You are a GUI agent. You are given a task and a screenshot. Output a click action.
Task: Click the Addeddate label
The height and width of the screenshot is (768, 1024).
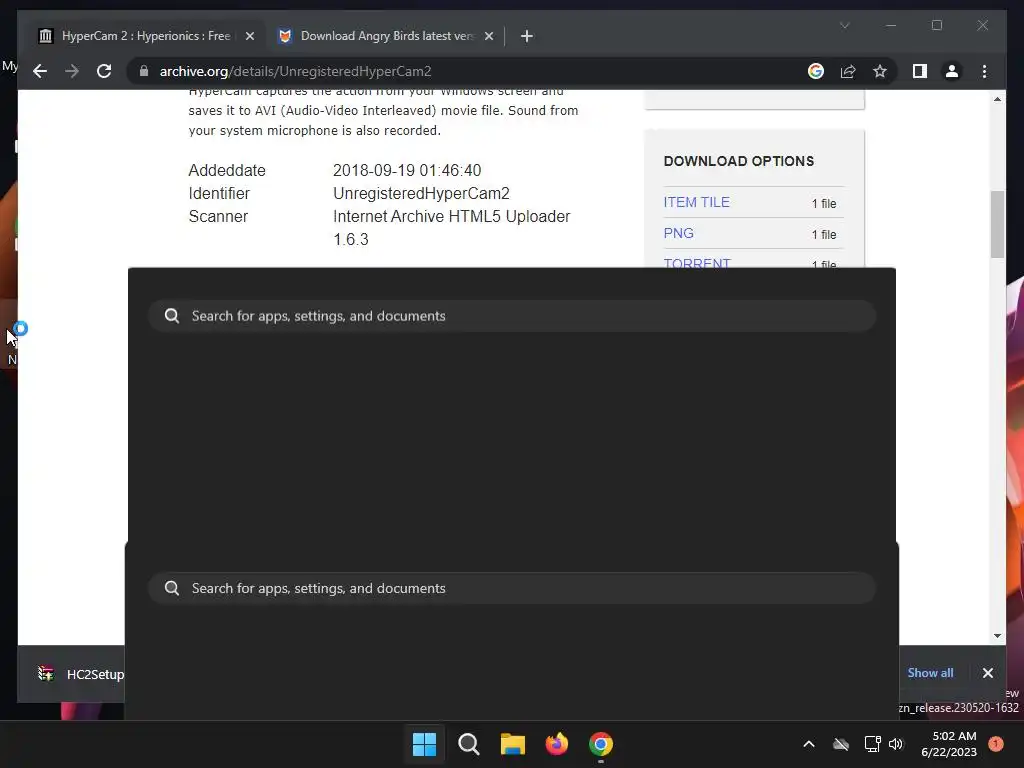coord(227,170)
